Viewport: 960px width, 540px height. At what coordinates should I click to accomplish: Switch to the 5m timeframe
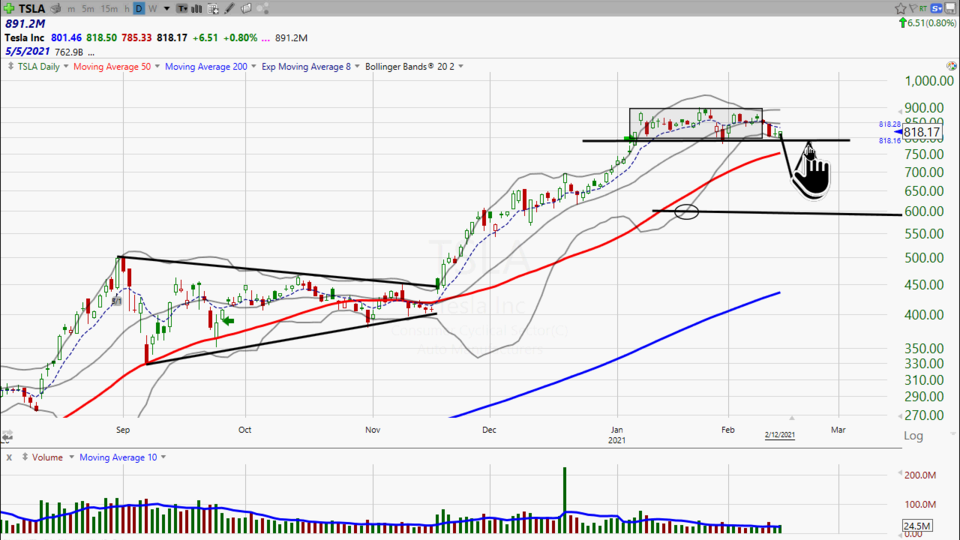88,9
